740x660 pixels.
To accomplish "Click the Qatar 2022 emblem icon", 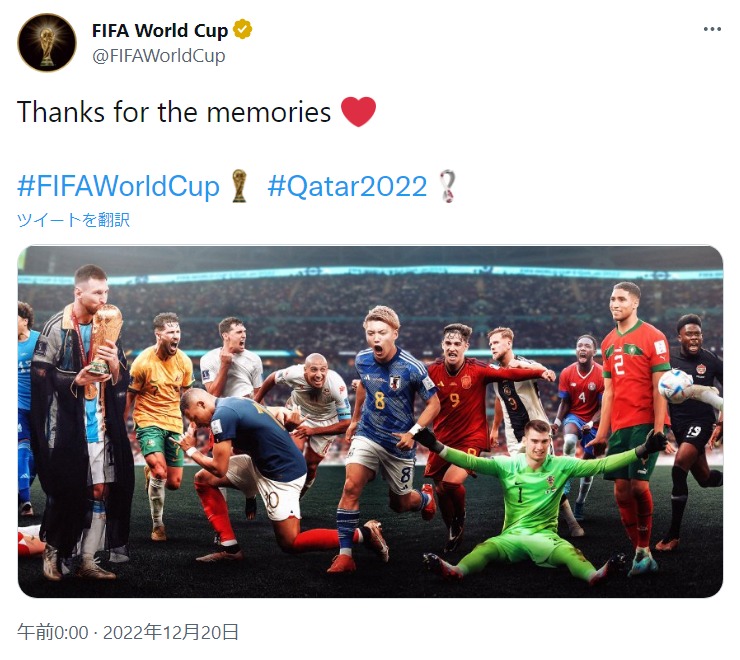I will (447, 186).
